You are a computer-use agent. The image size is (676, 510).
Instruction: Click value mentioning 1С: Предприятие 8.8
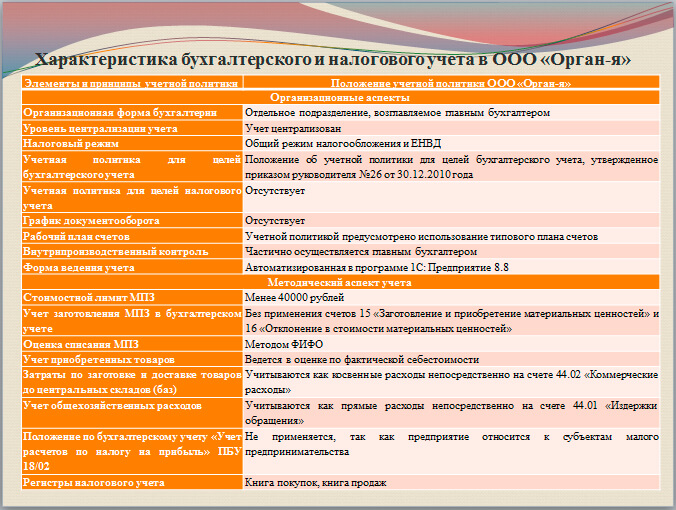(377, 267)
